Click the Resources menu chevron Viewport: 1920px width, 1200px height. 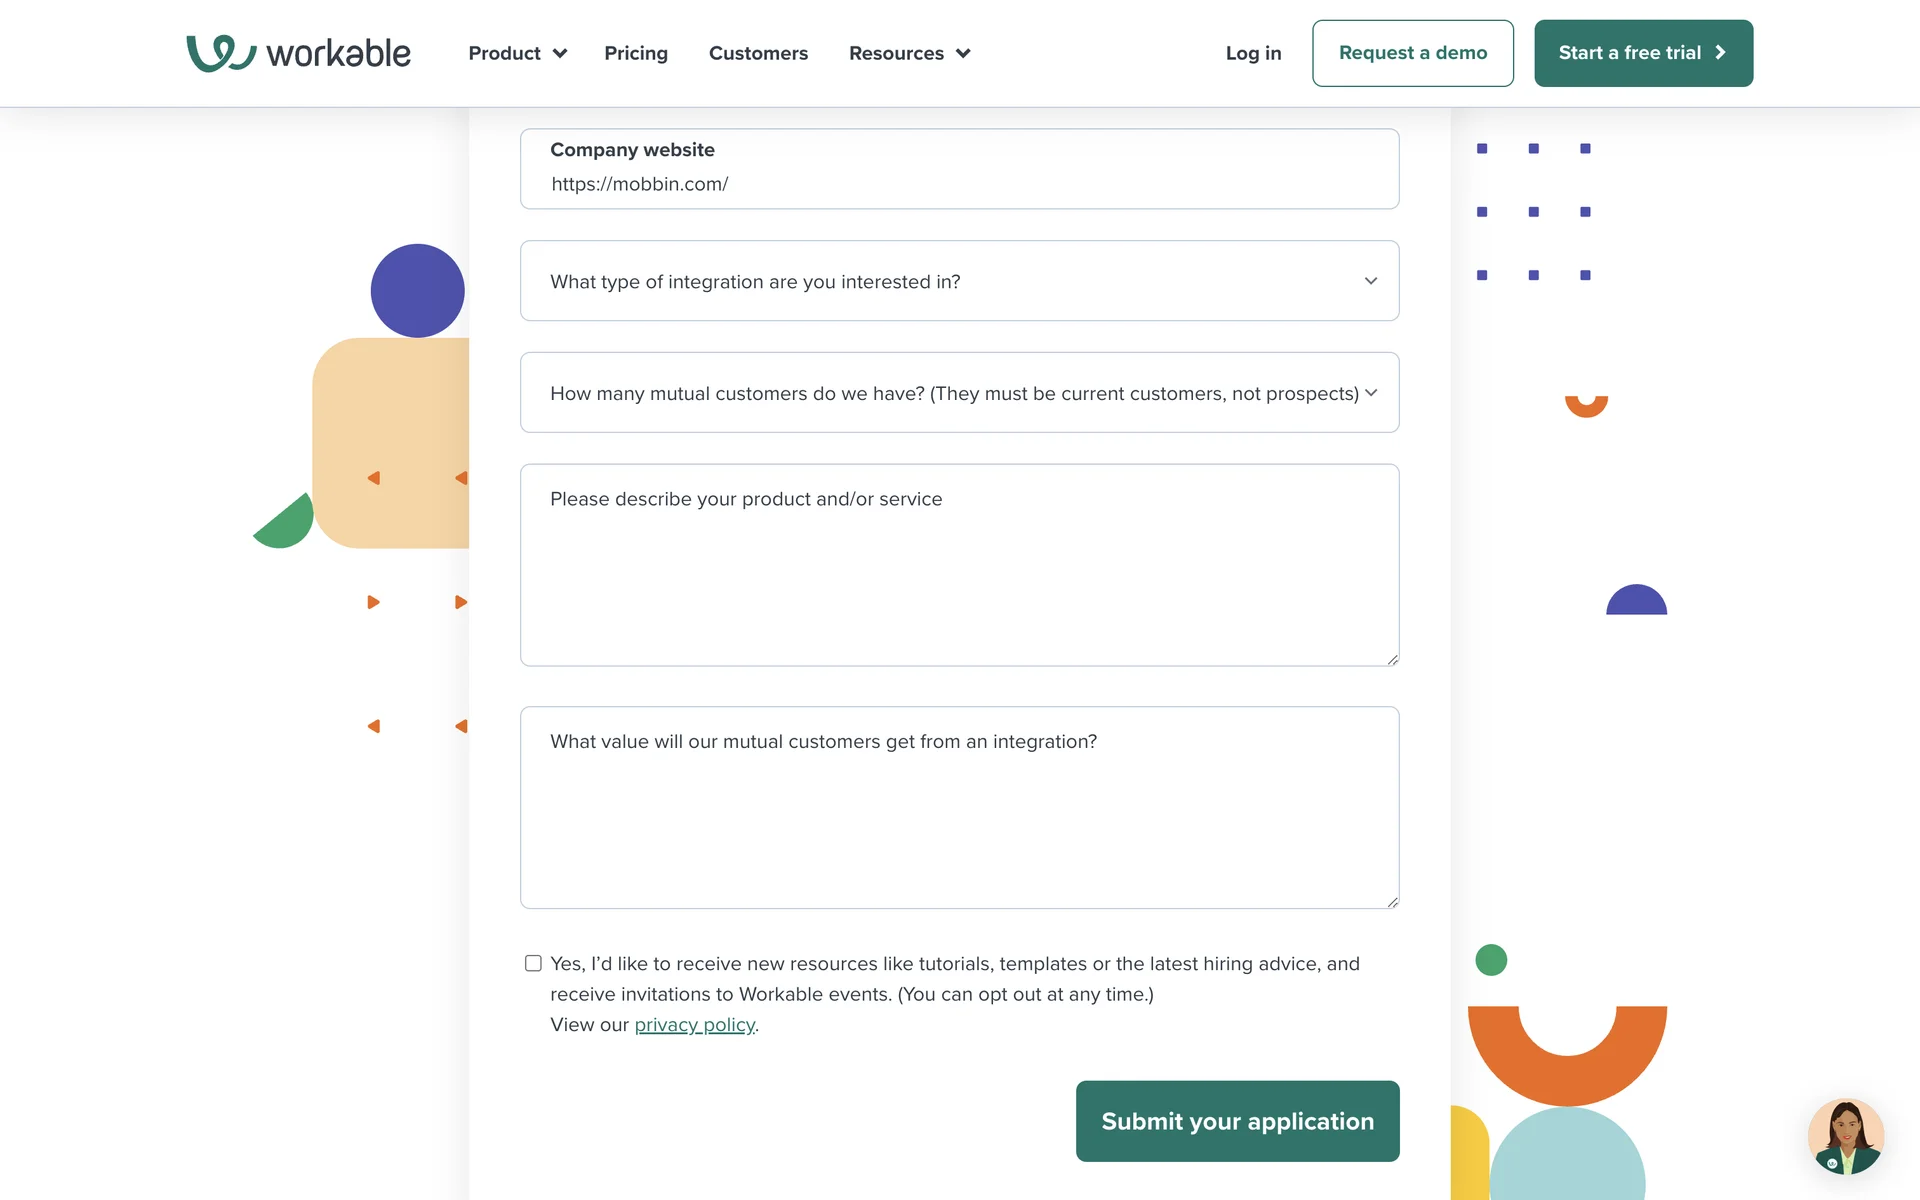point(963,54)
